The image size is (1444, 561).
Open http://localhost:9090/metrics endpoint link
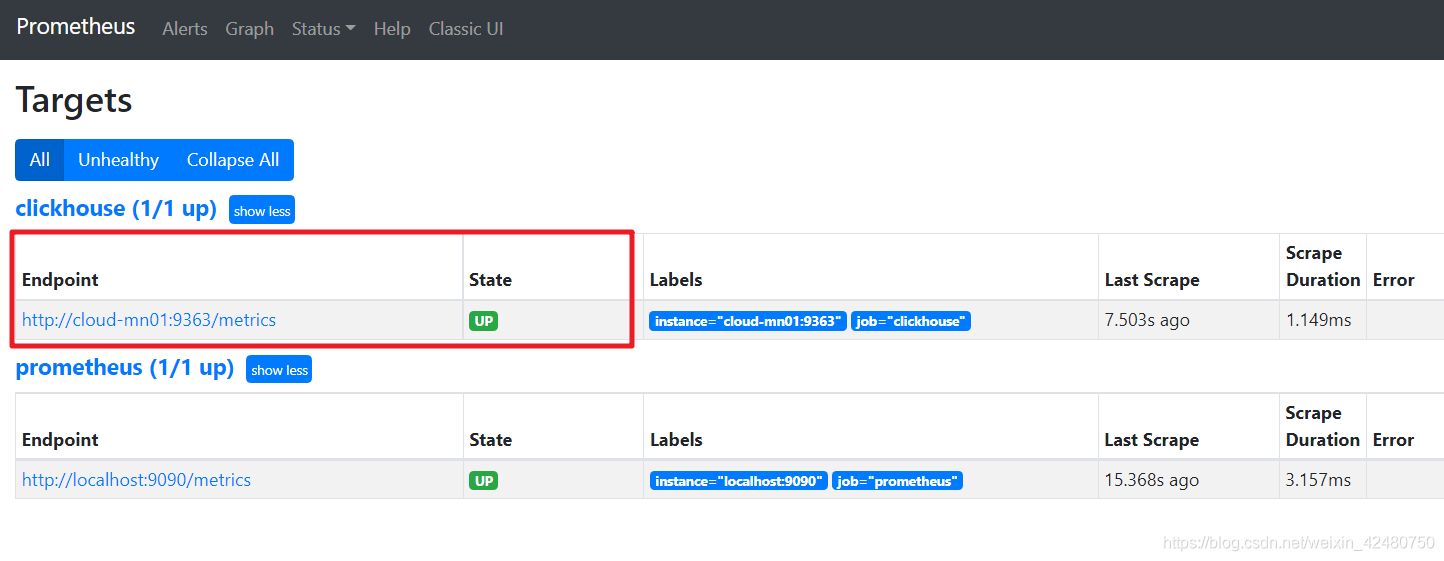click(x=136, y=480)
